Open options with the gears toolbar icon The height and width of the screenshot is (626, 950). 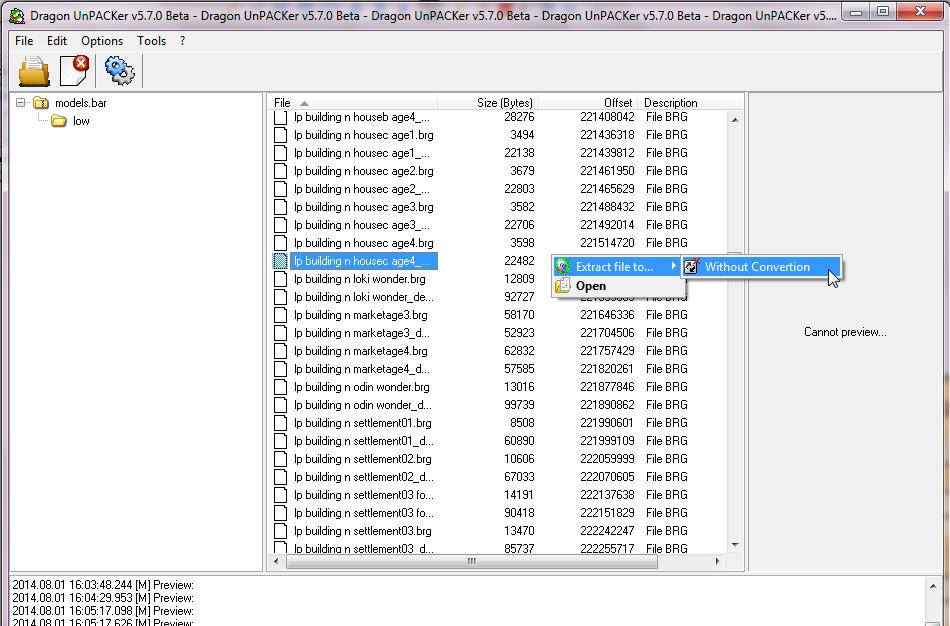119,70
